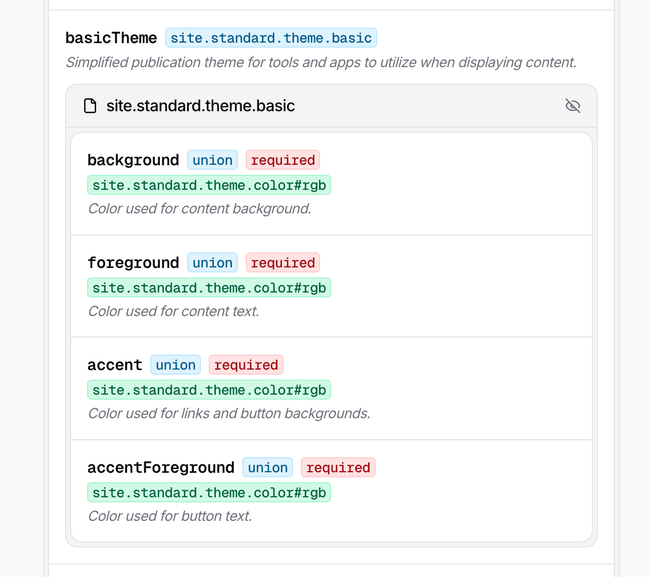Open the accent color#rgb reference

(209, 390)
